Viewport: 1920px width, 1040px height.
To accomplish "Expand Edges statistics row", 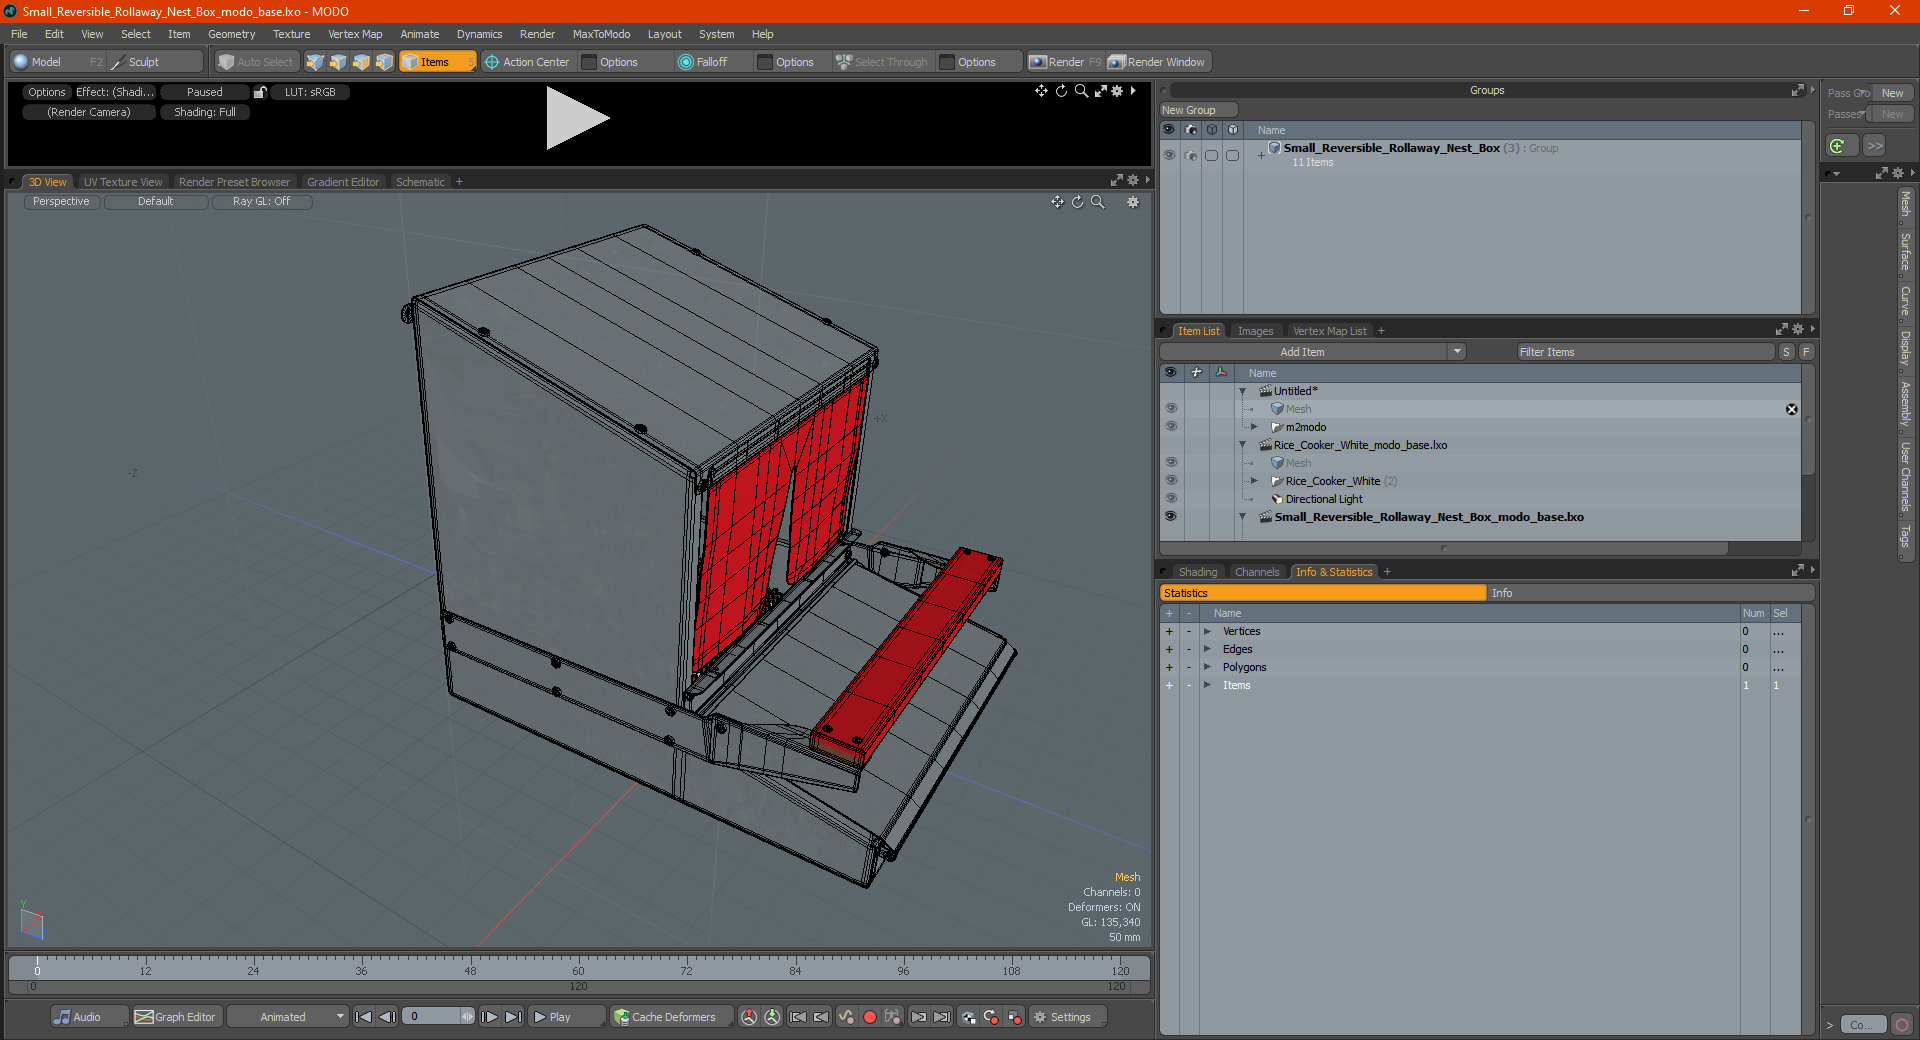I will [1207, 650].
